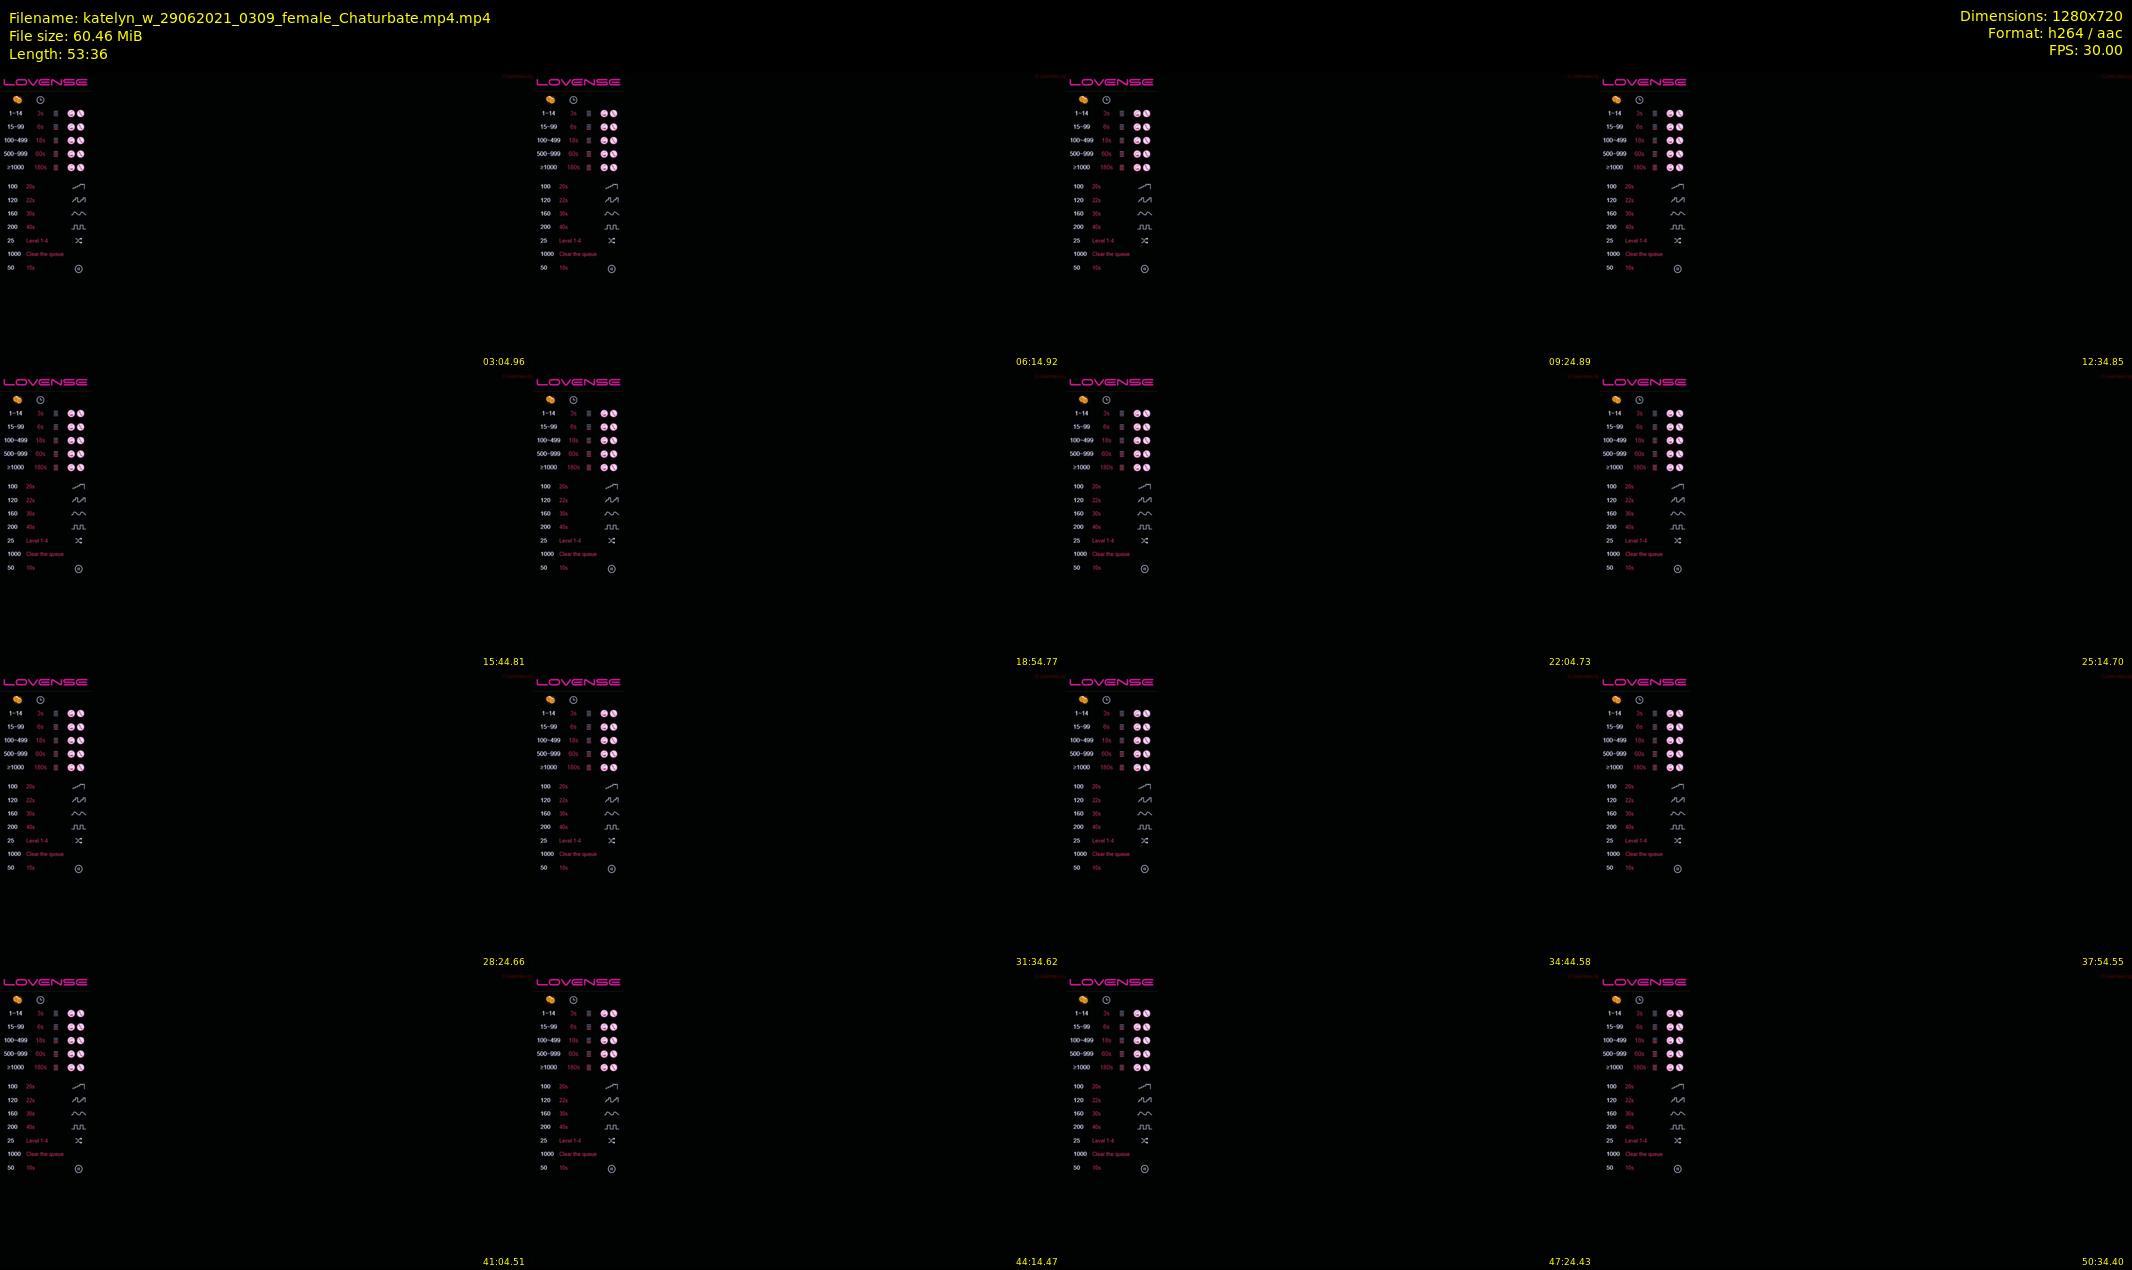The height and width of the screenshot is (1270, 2132).
Task: Click the vibration level bar, 500-999 row, 34:44.58 frame
Action: 1122,754
